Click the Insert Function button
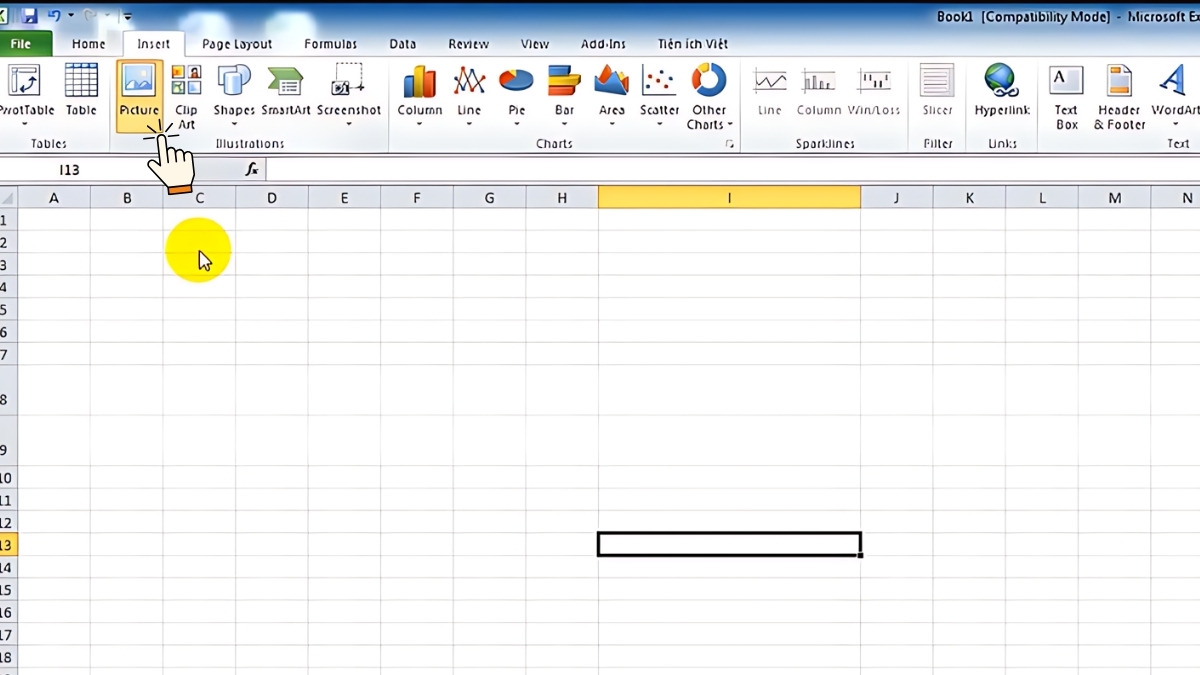The height and width of the screenshot is (675, 1200). pyautogui.click(x=252, y=169)
